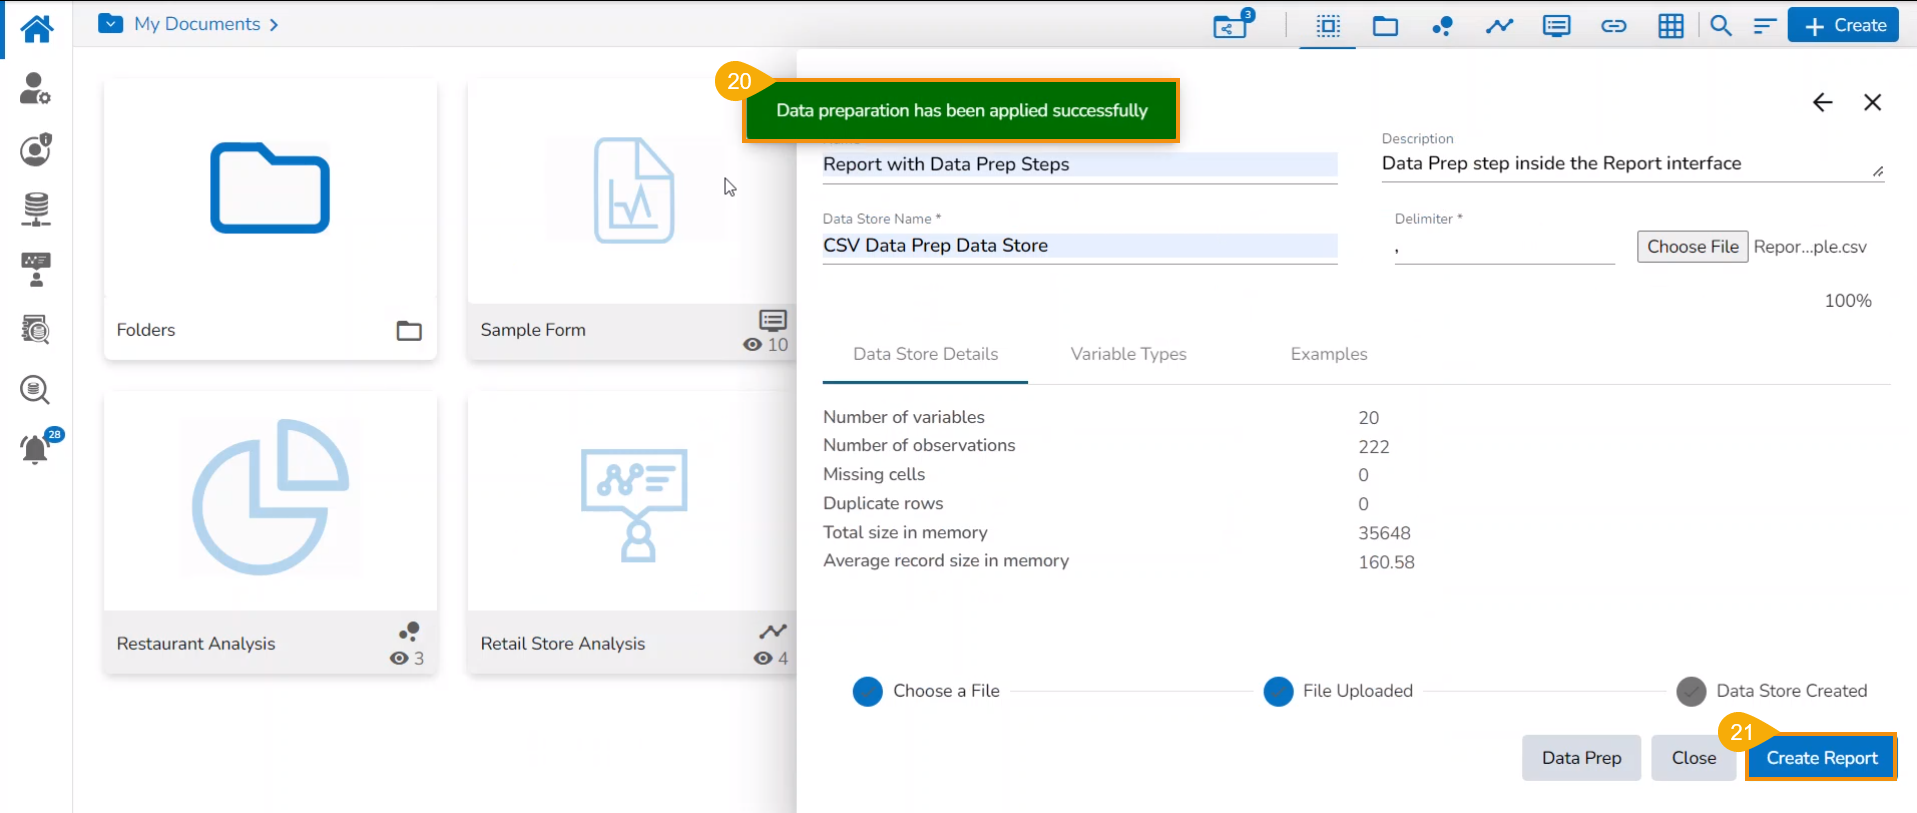Click the Close button at panel bottom
Screen dimensions: 1917x813
(1694, 758)
